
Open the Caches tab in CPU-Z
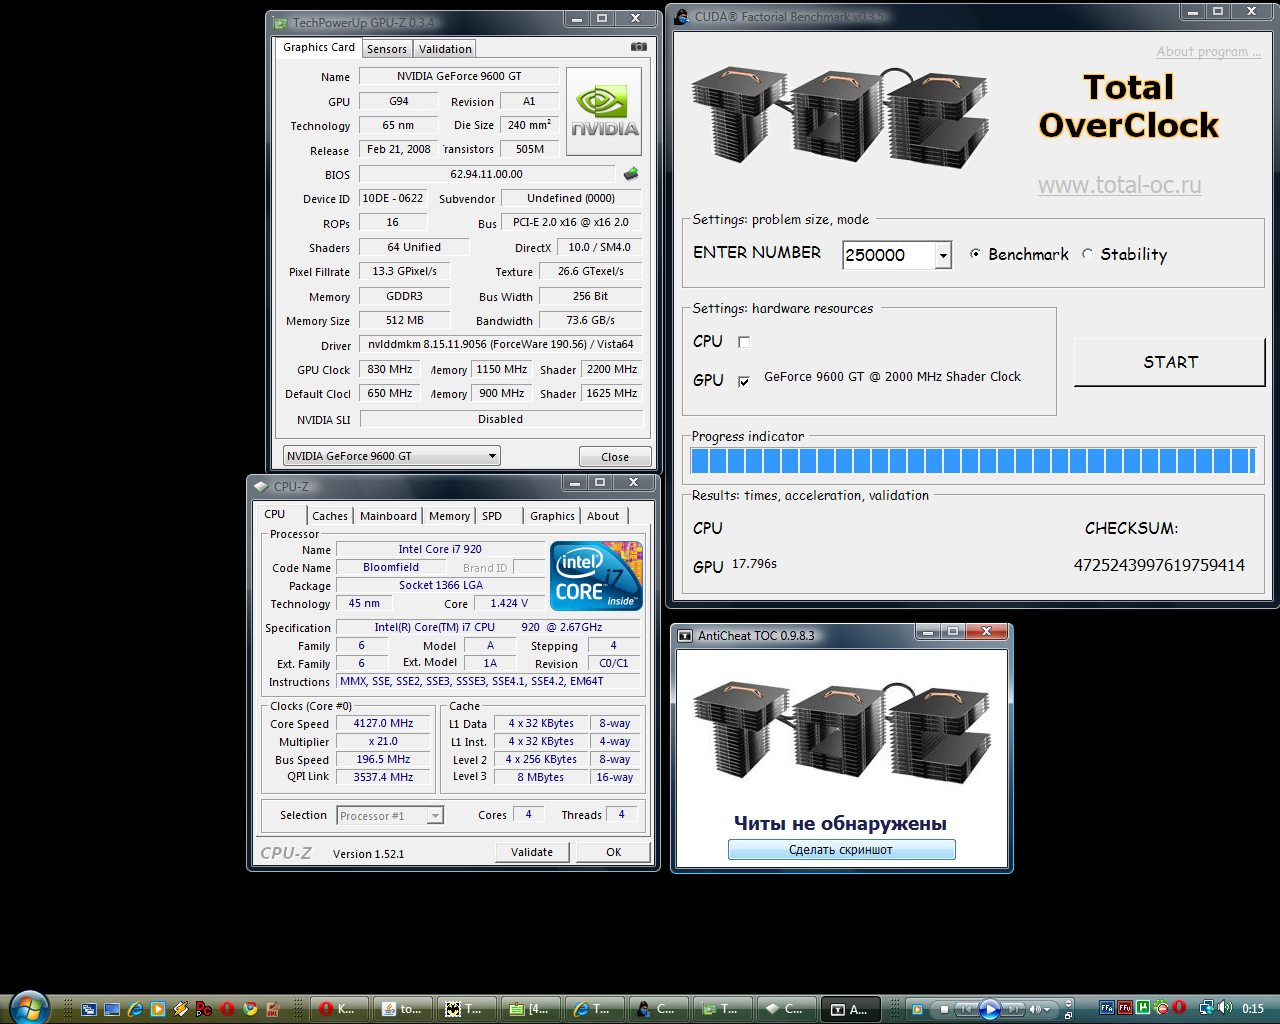(x=330, y=516)
